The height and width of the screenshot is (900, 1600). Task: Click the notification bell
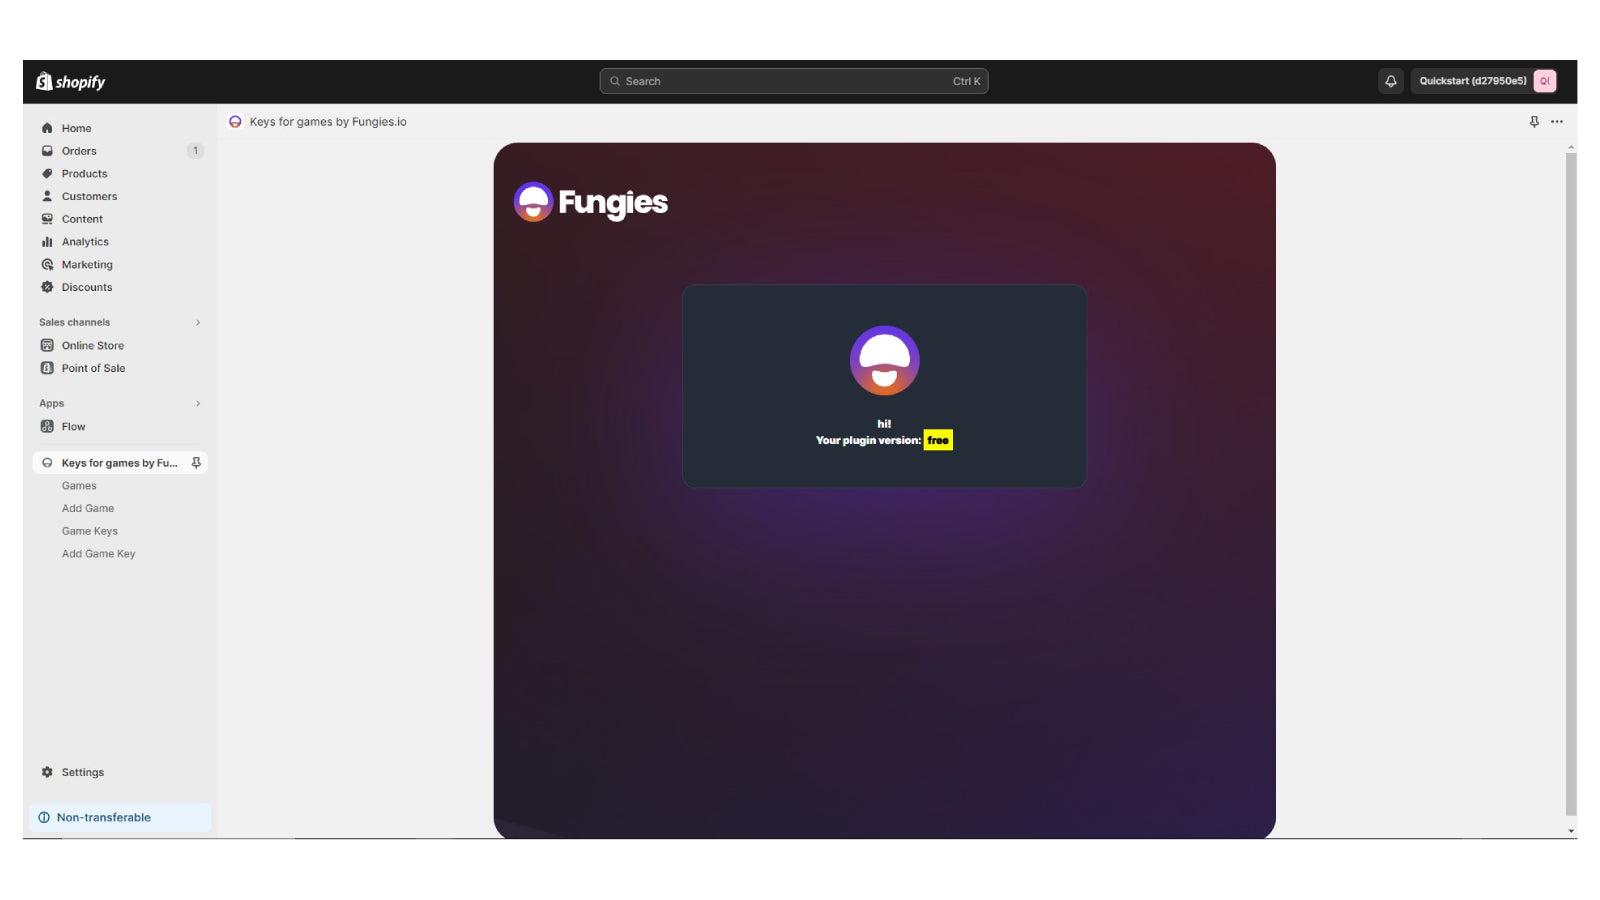click(1391, 82)
